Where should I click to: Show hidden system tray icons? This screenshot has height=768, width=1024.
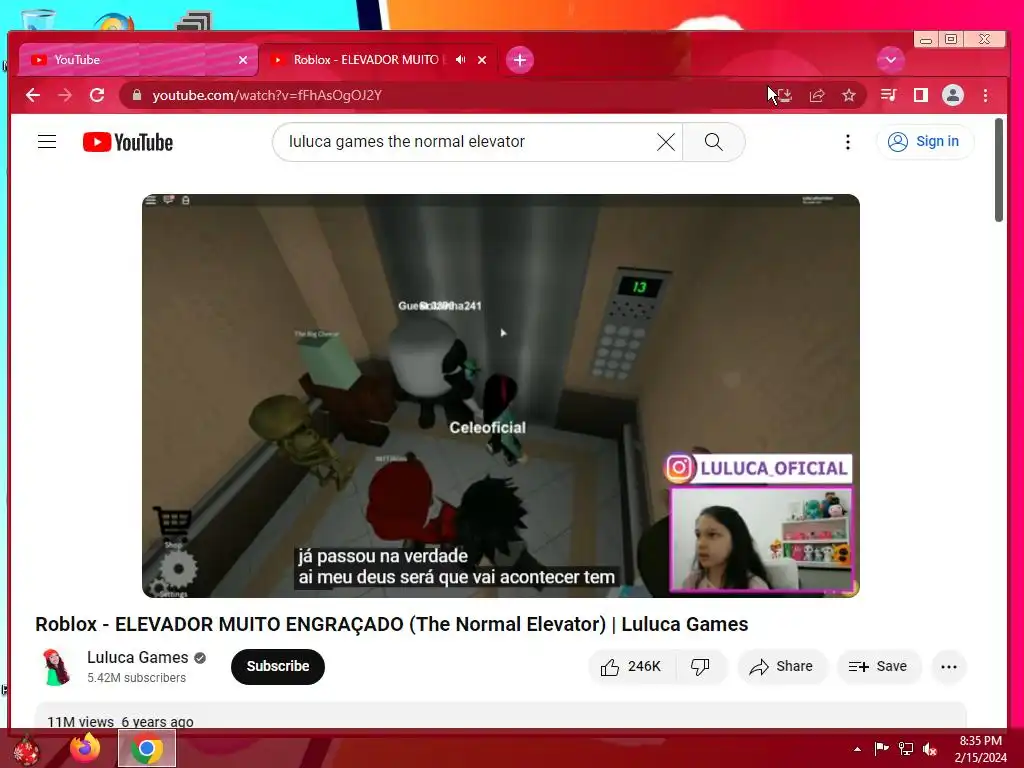[x=857, y=749]
